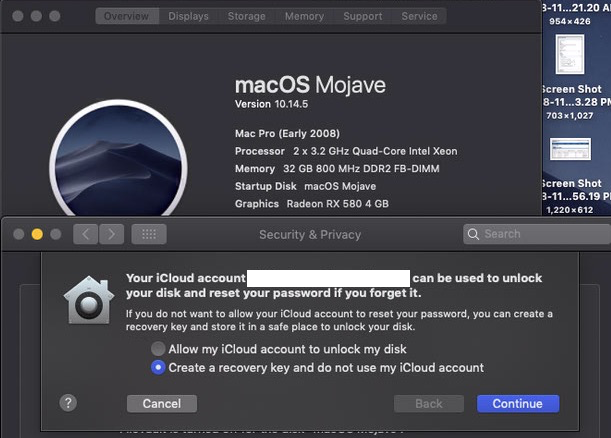611x438 pixels.
Task: Open the Memory tab
Action: tap(304, 16)
